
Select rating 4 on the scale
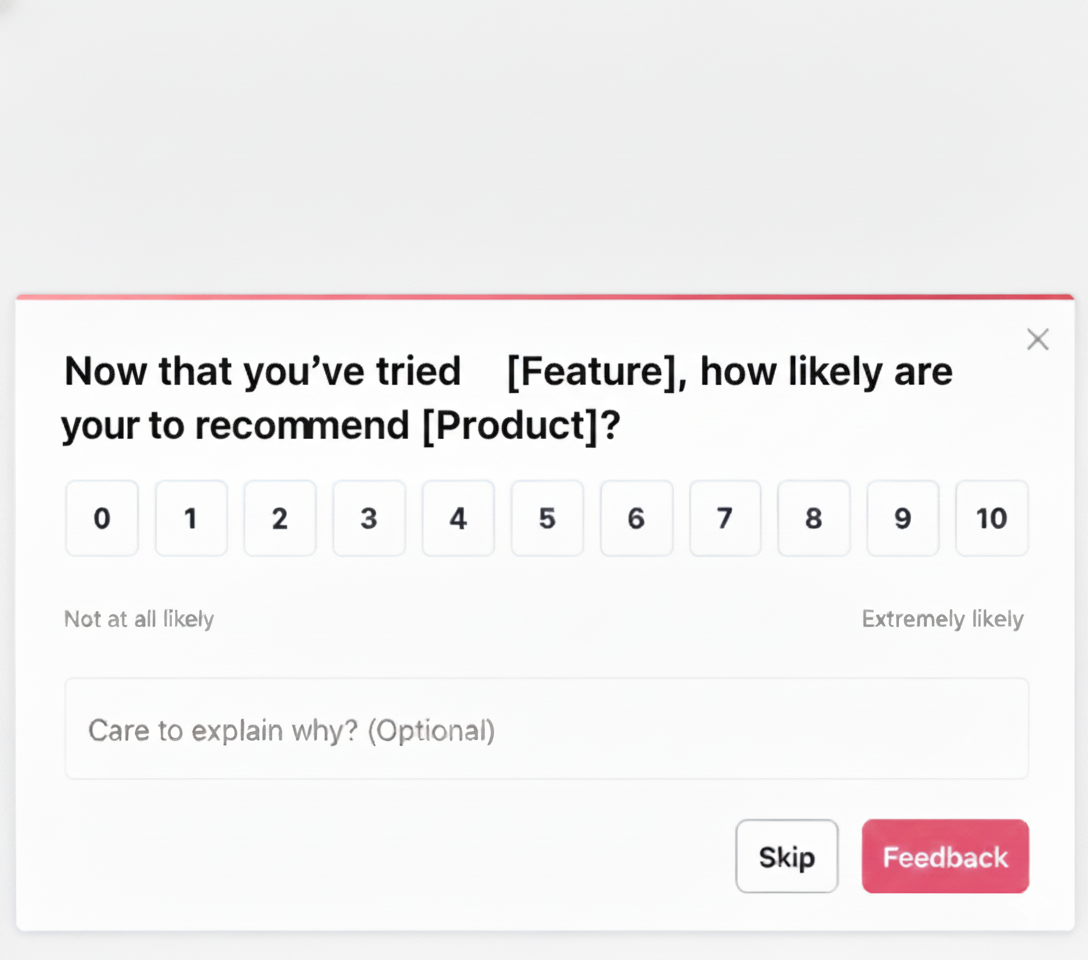(x=457, y=518)
